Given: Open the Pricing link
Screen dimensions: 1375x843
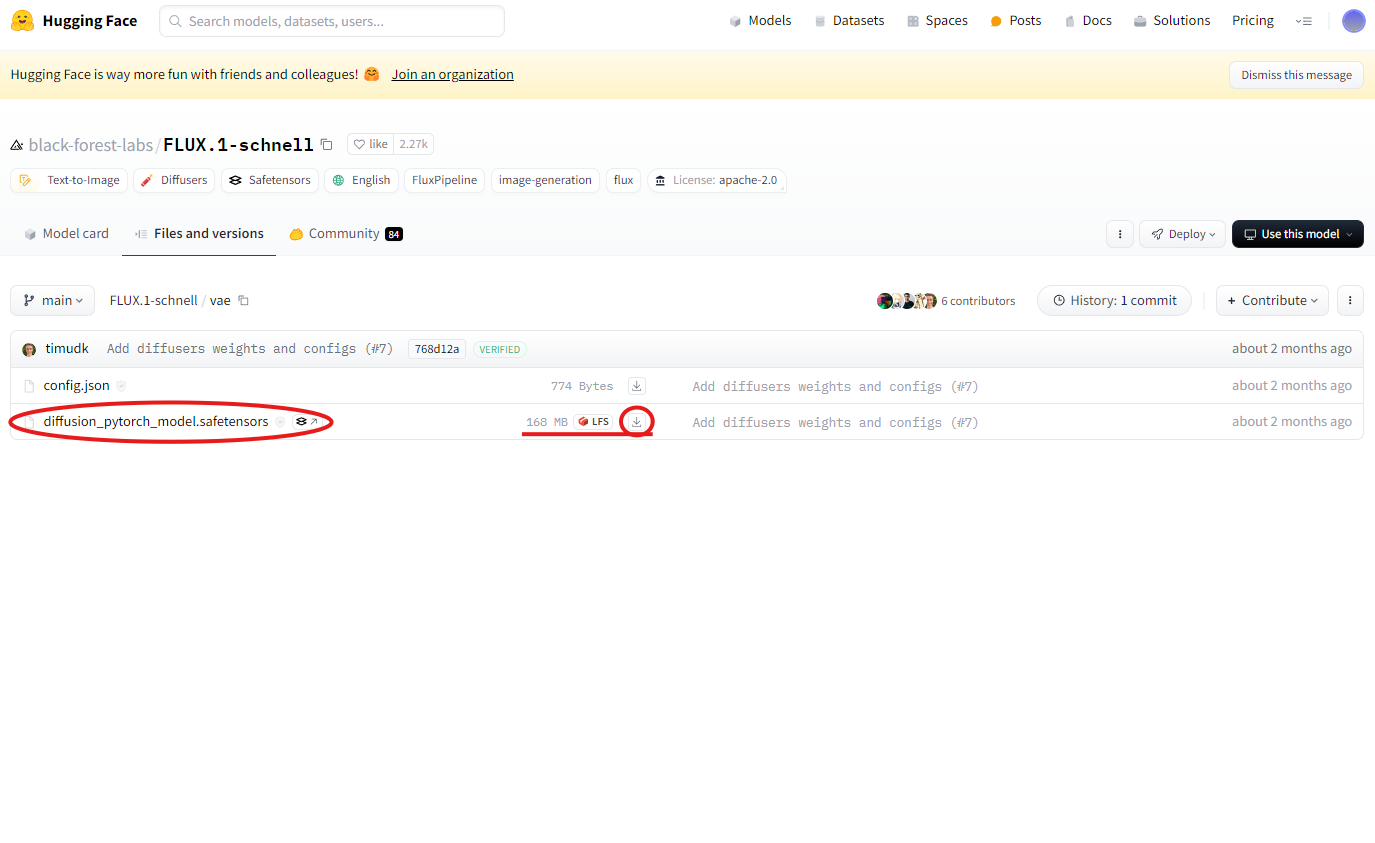Looking at the screenshot, I should tap(1253, 20).
